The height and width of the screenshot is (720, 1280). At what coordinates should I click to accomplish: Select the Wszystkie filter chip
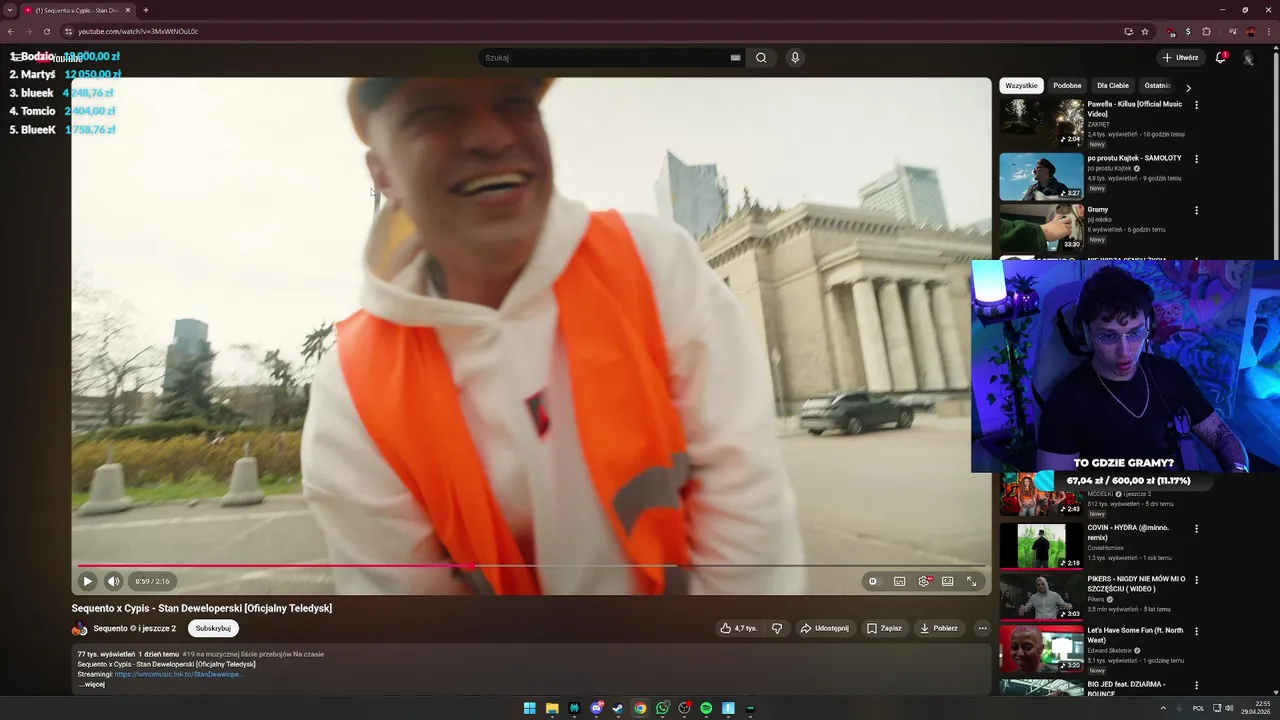[1021, 86]
